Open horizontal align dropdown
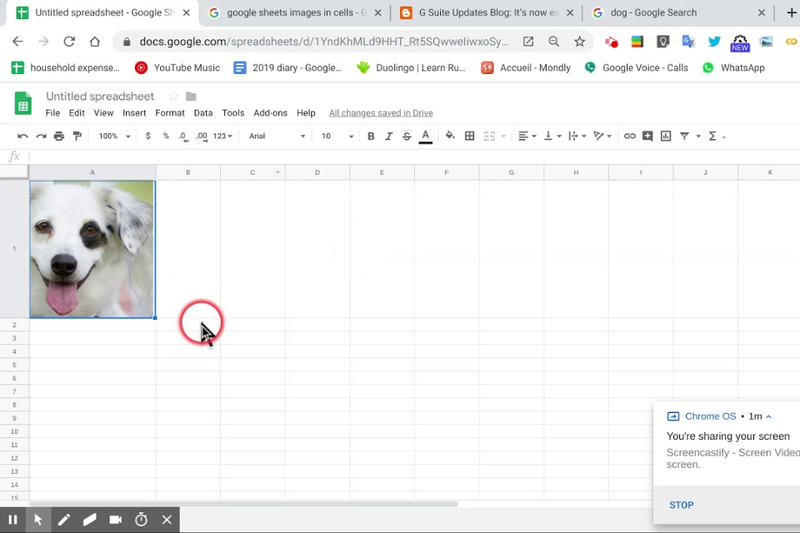The height and width of the screenshot is (533, 800). pos(527,136)
